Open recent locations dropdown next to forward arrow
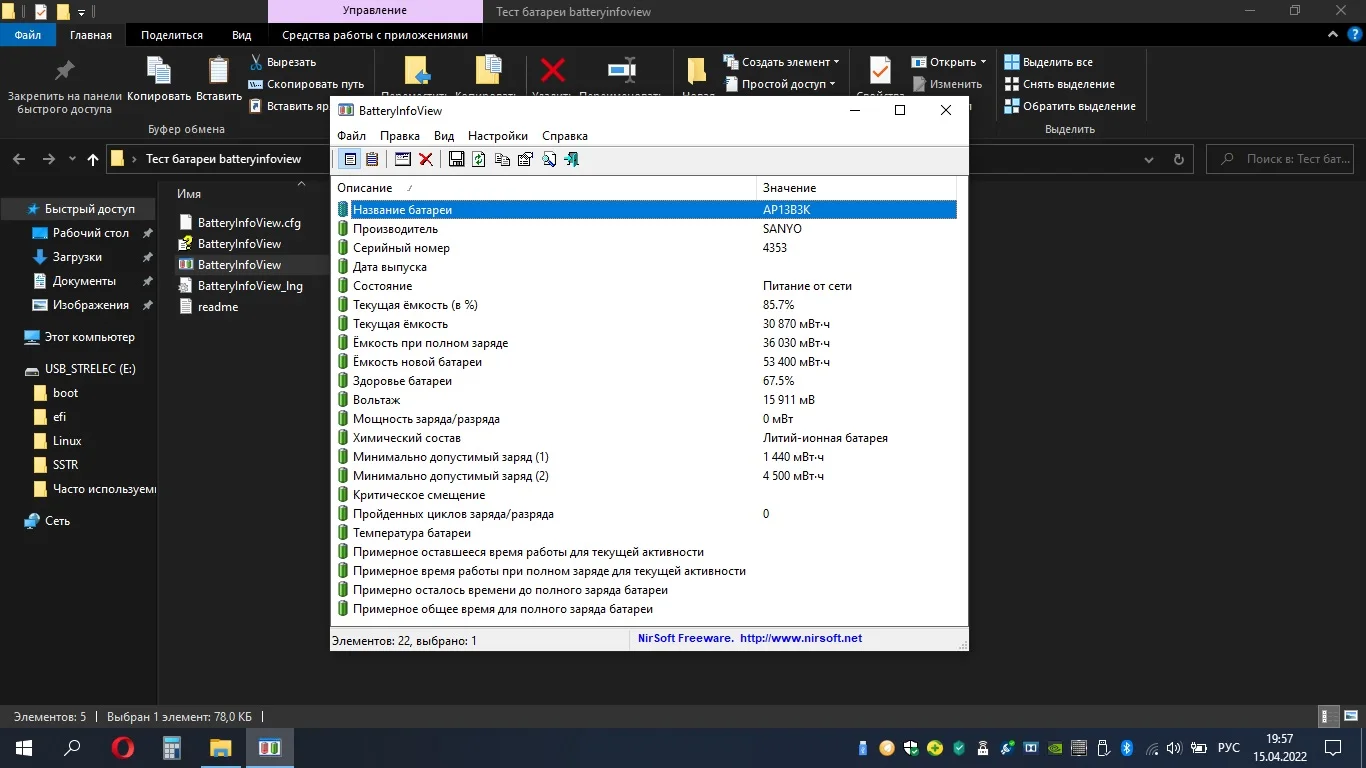1366x768 pixels. pos(72,159)
